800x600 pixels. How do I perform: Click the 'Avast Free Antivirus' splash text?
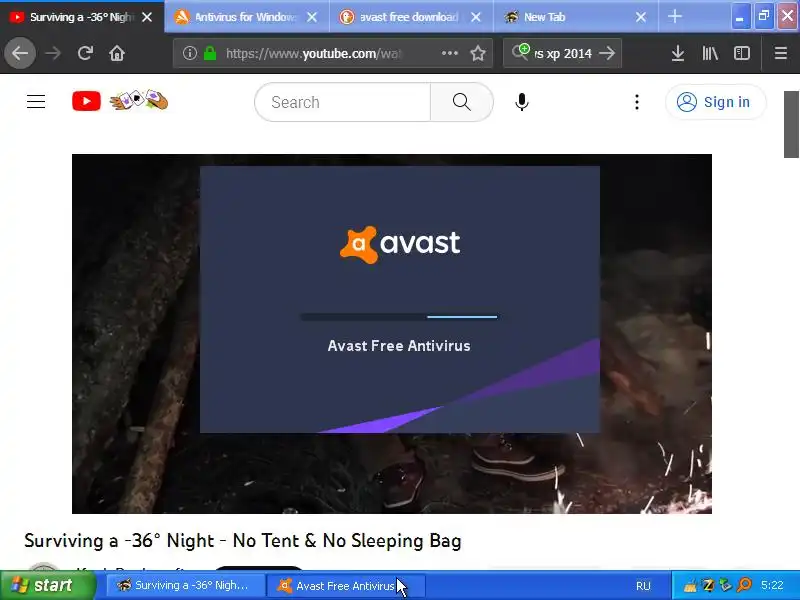399,345
